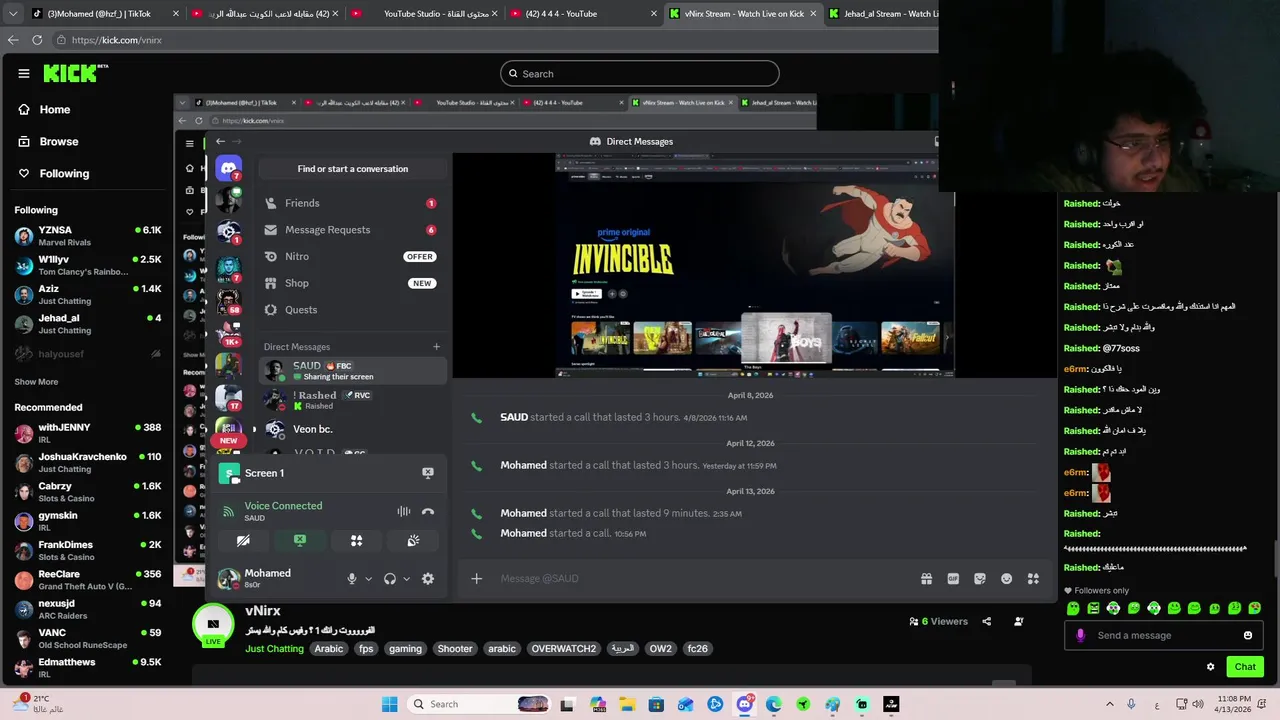This screenshot has height=720, width=1280.
Task: Toggle Discord screen share button
Action: [300, 541]
